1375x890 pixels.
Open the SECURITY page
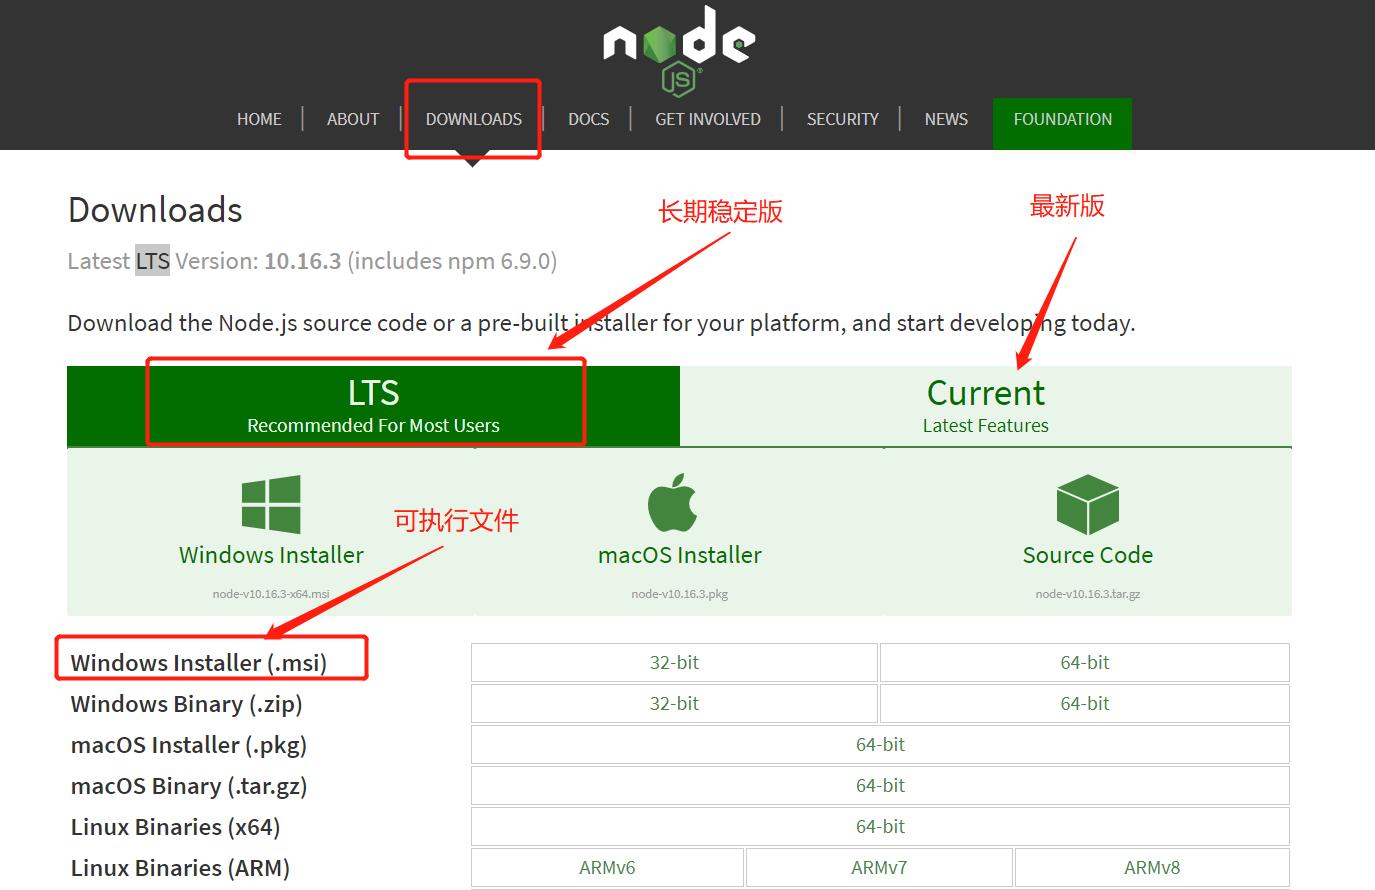(842, 118)
